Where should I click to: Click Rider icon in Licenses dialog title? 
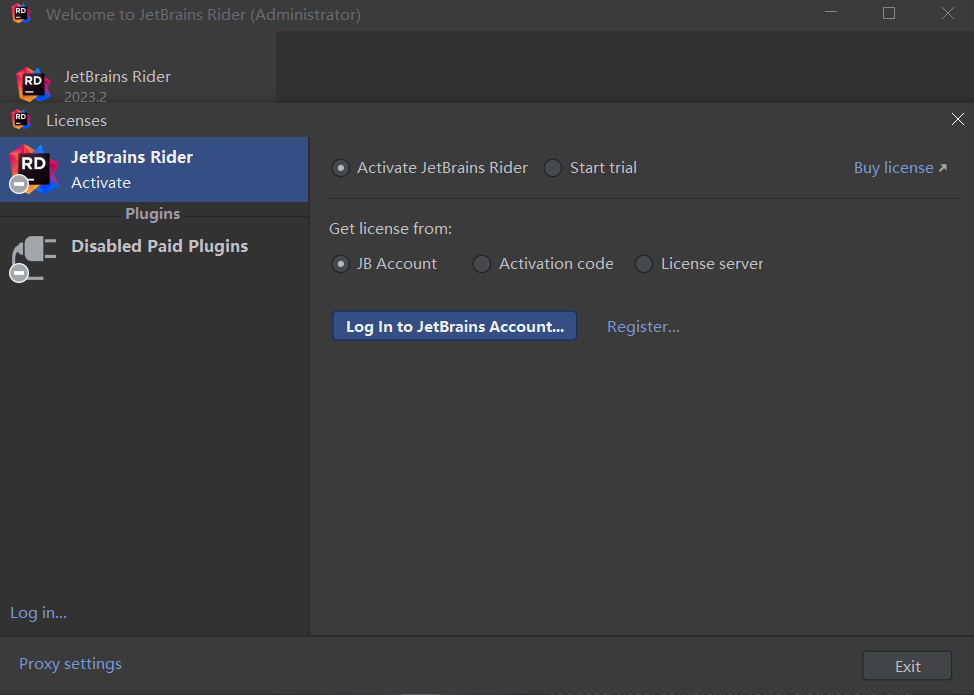[21, 119]
